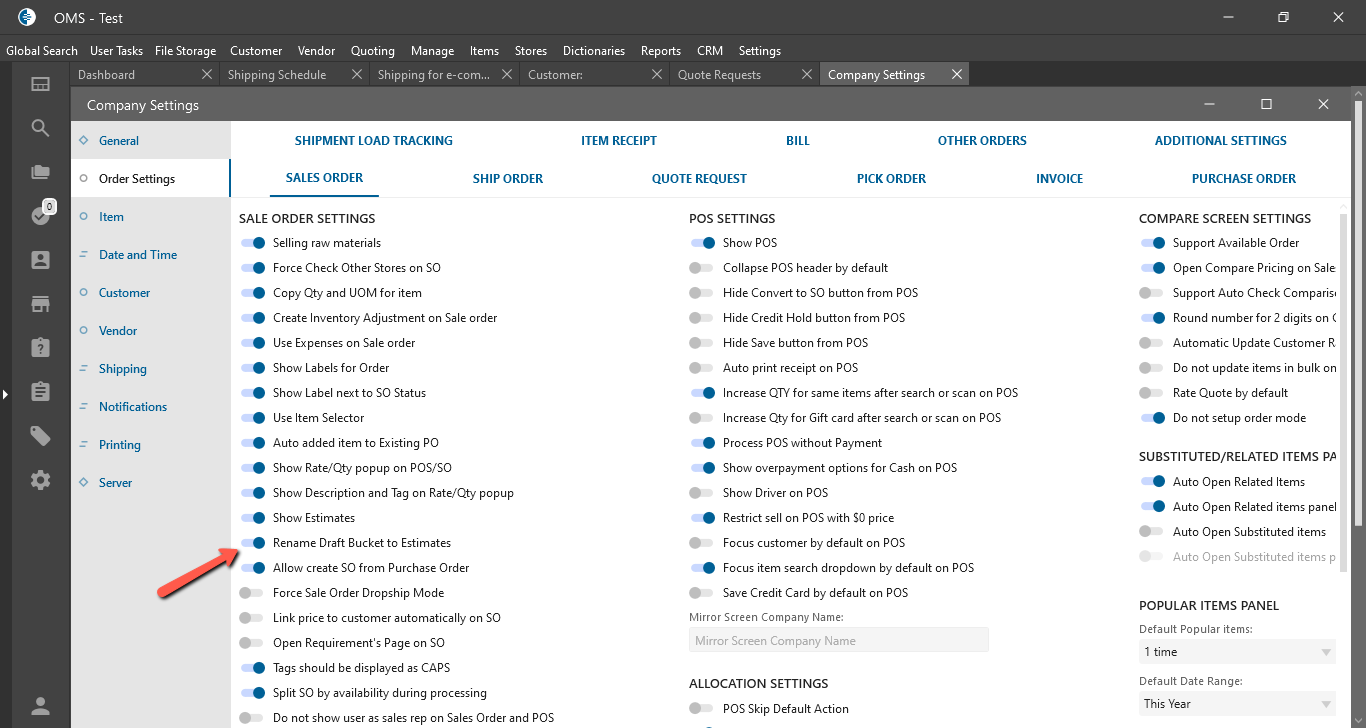Click the Mirror Screen Company Name field
Viewport: 1366px width, 728px height.
[838, 641]
